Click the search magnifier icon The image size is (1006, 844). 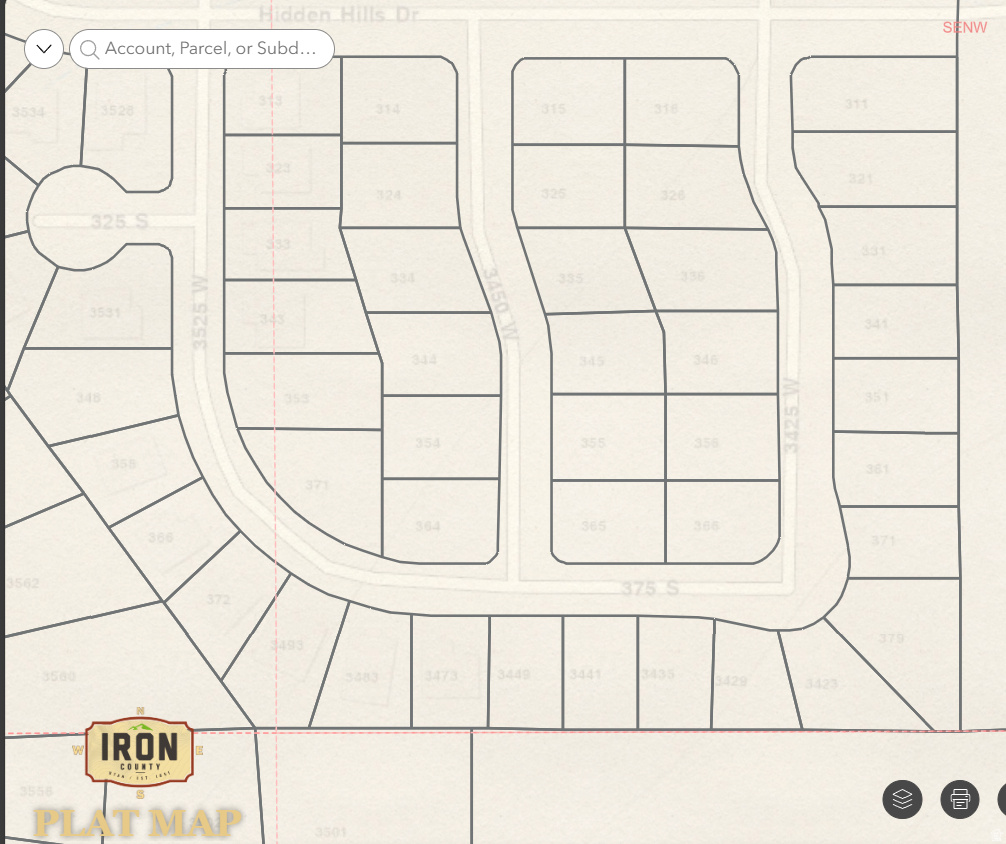pyautogui.click(x=89, y=49)
